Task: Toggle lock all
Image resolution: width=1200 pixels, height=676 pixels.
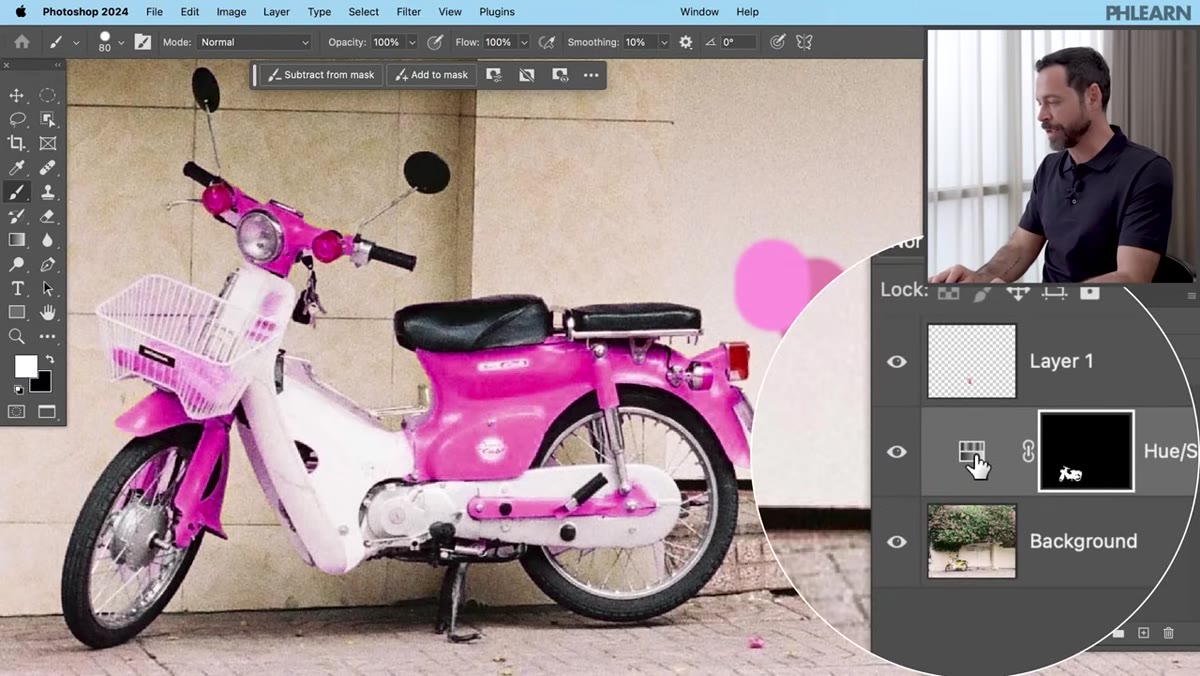Action: coord(1090,292)
